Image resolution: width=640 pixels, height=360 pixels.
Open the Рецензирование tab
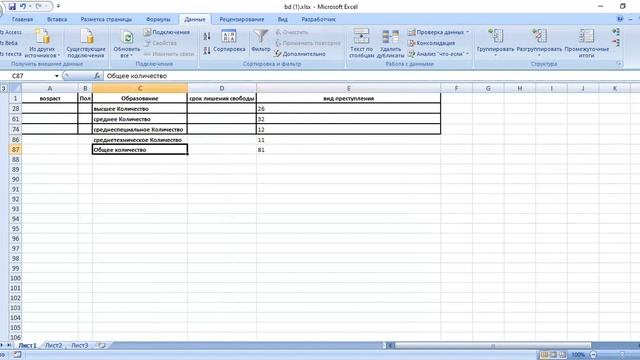[x=242, y=19]
